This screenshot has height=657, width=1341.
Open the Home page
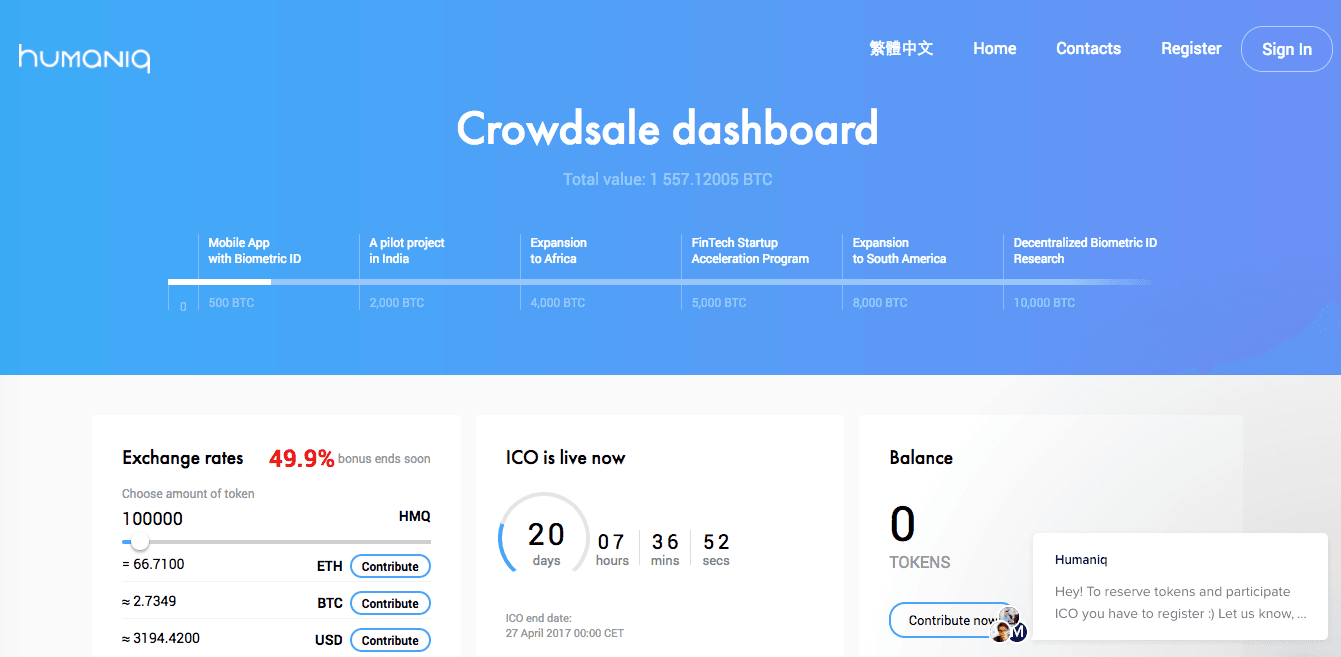click(994, 48)
